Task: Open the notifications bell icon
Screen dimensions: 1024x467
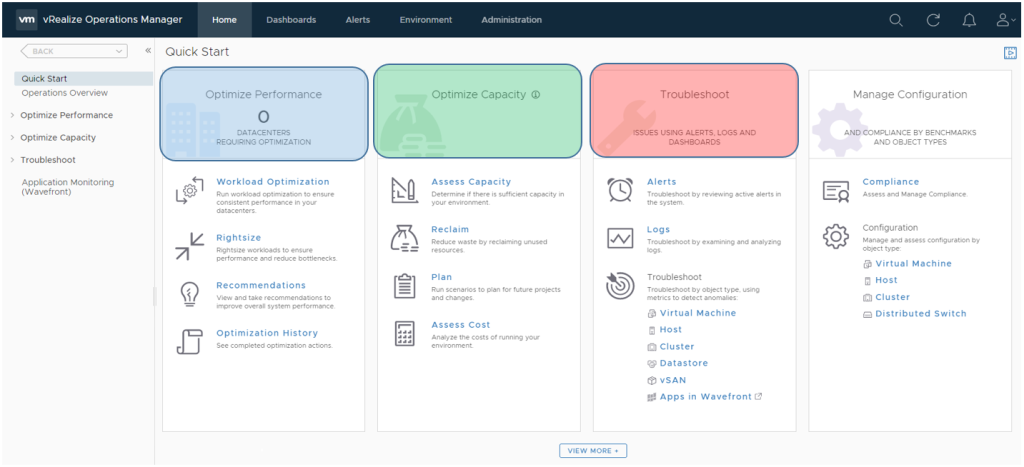Action: 968,20
